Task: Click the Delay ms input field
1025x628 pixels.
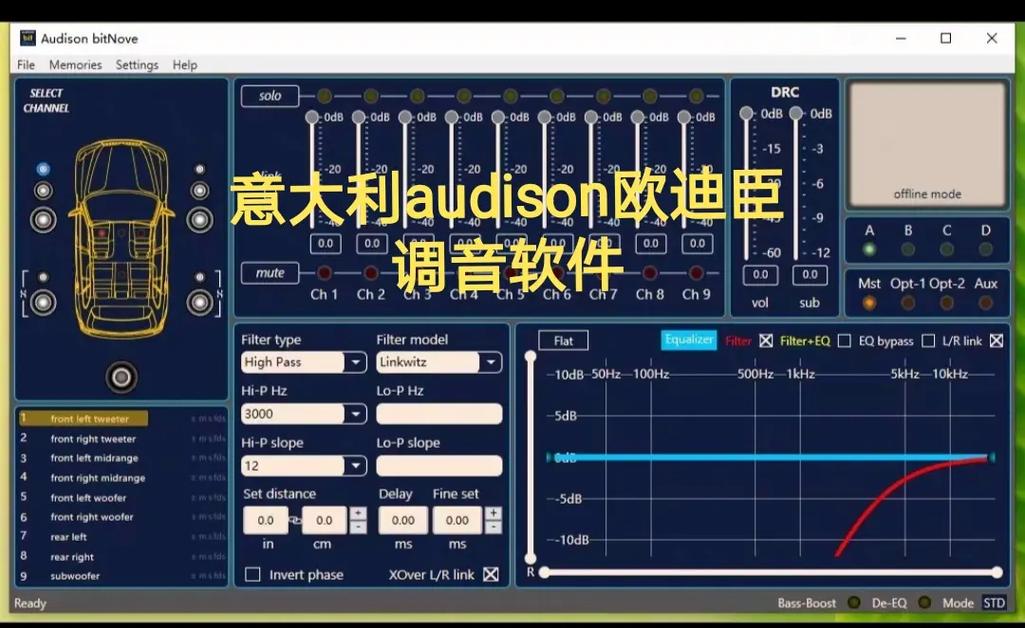Action: click(x=403, y=520)
